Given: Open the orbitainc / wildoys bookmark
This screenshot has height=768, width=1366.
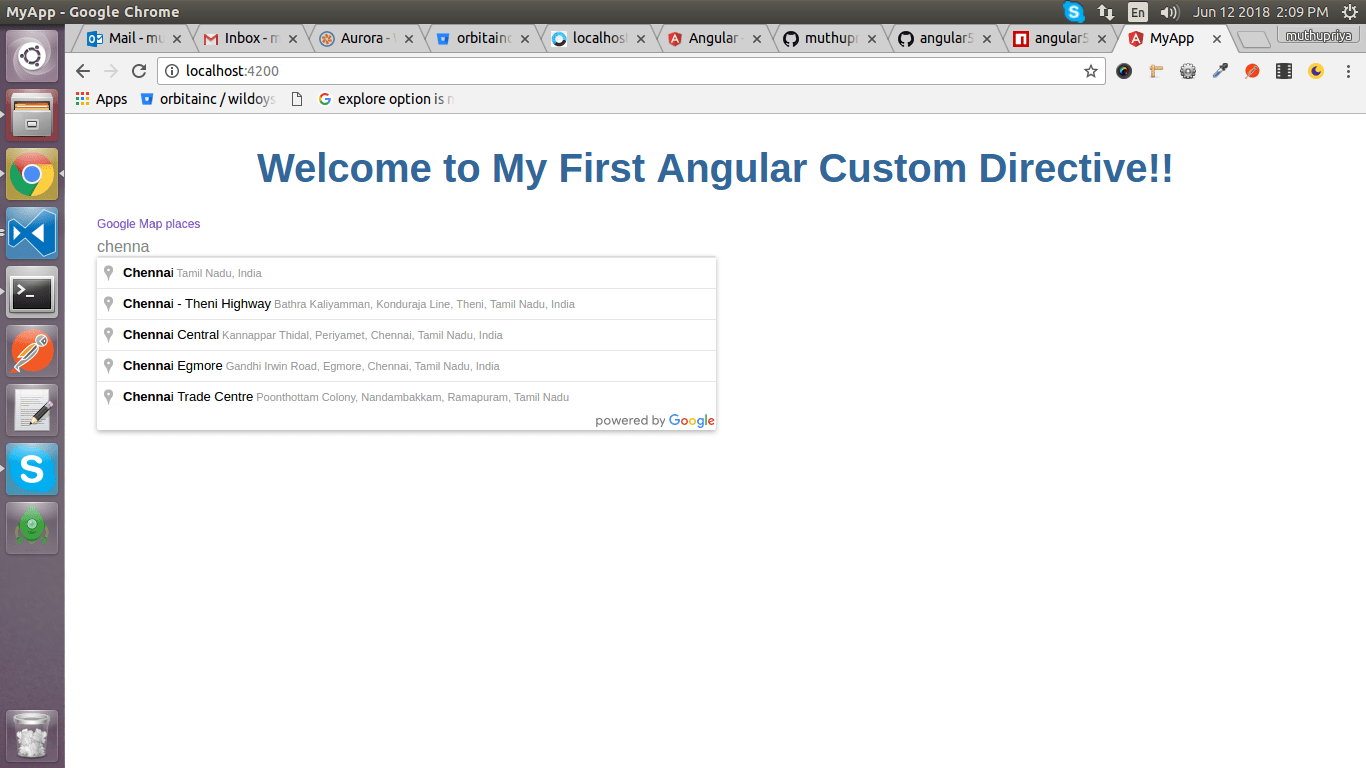Looking at the screenshot, I should pos(208,99).
